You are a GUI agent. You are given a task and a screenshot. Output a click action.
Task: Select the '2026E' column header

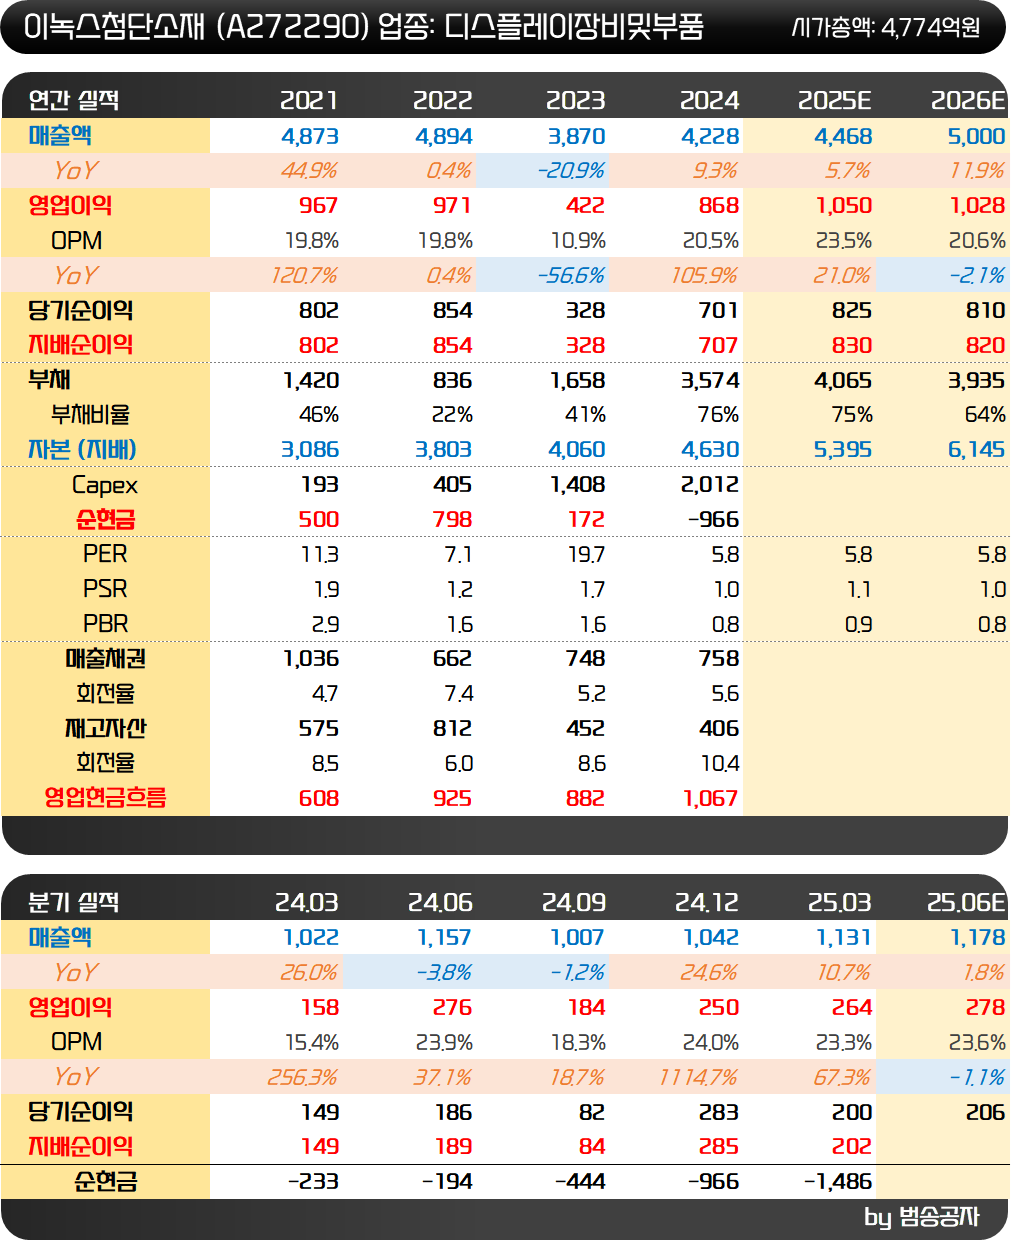click(967, 100)
